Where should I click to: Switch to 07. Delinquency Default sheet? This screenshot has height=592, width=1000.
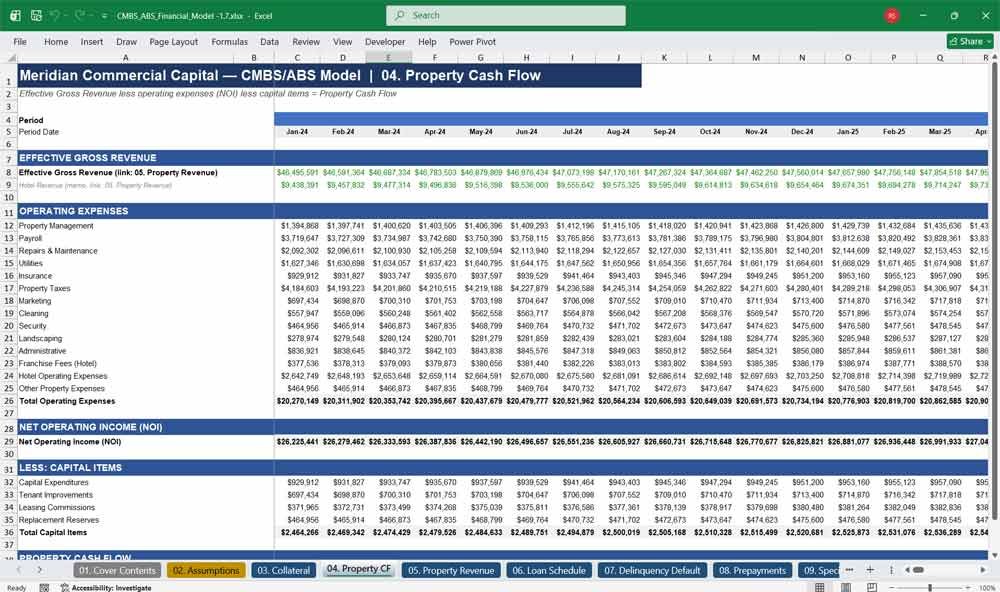652,570
